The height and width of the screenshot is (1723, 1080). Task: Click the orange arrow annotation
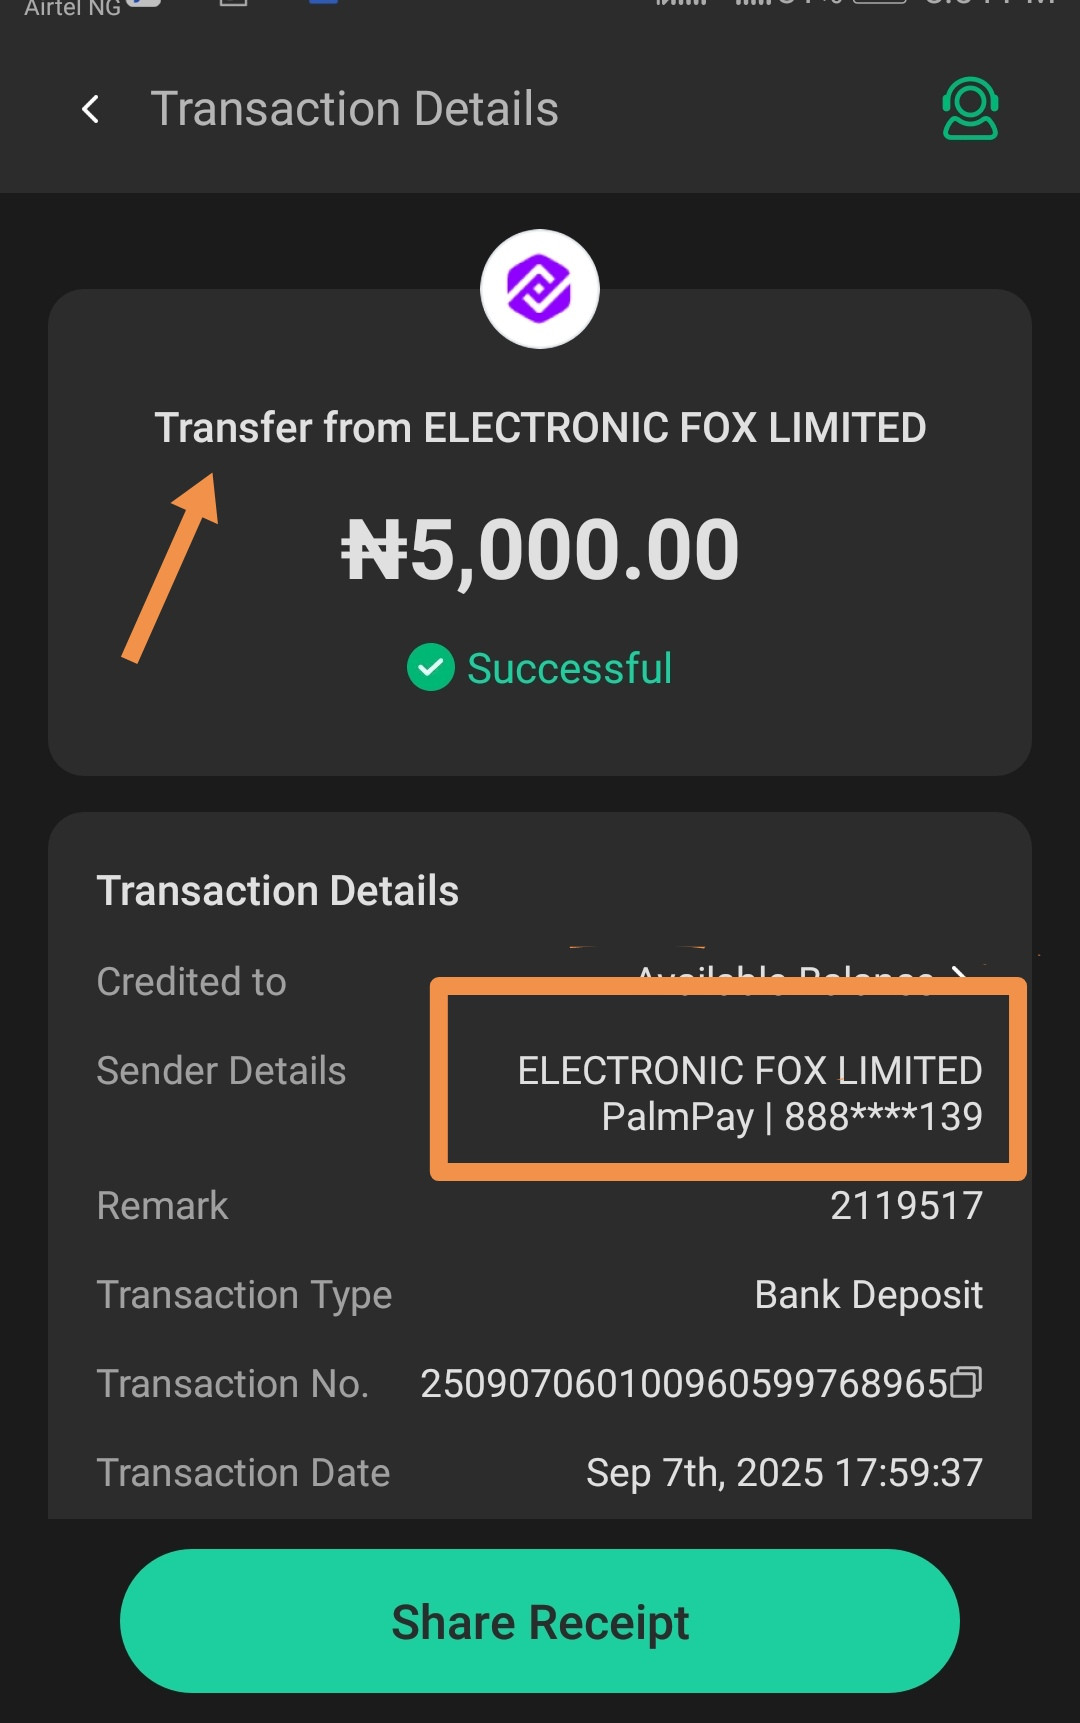(170, 567)
